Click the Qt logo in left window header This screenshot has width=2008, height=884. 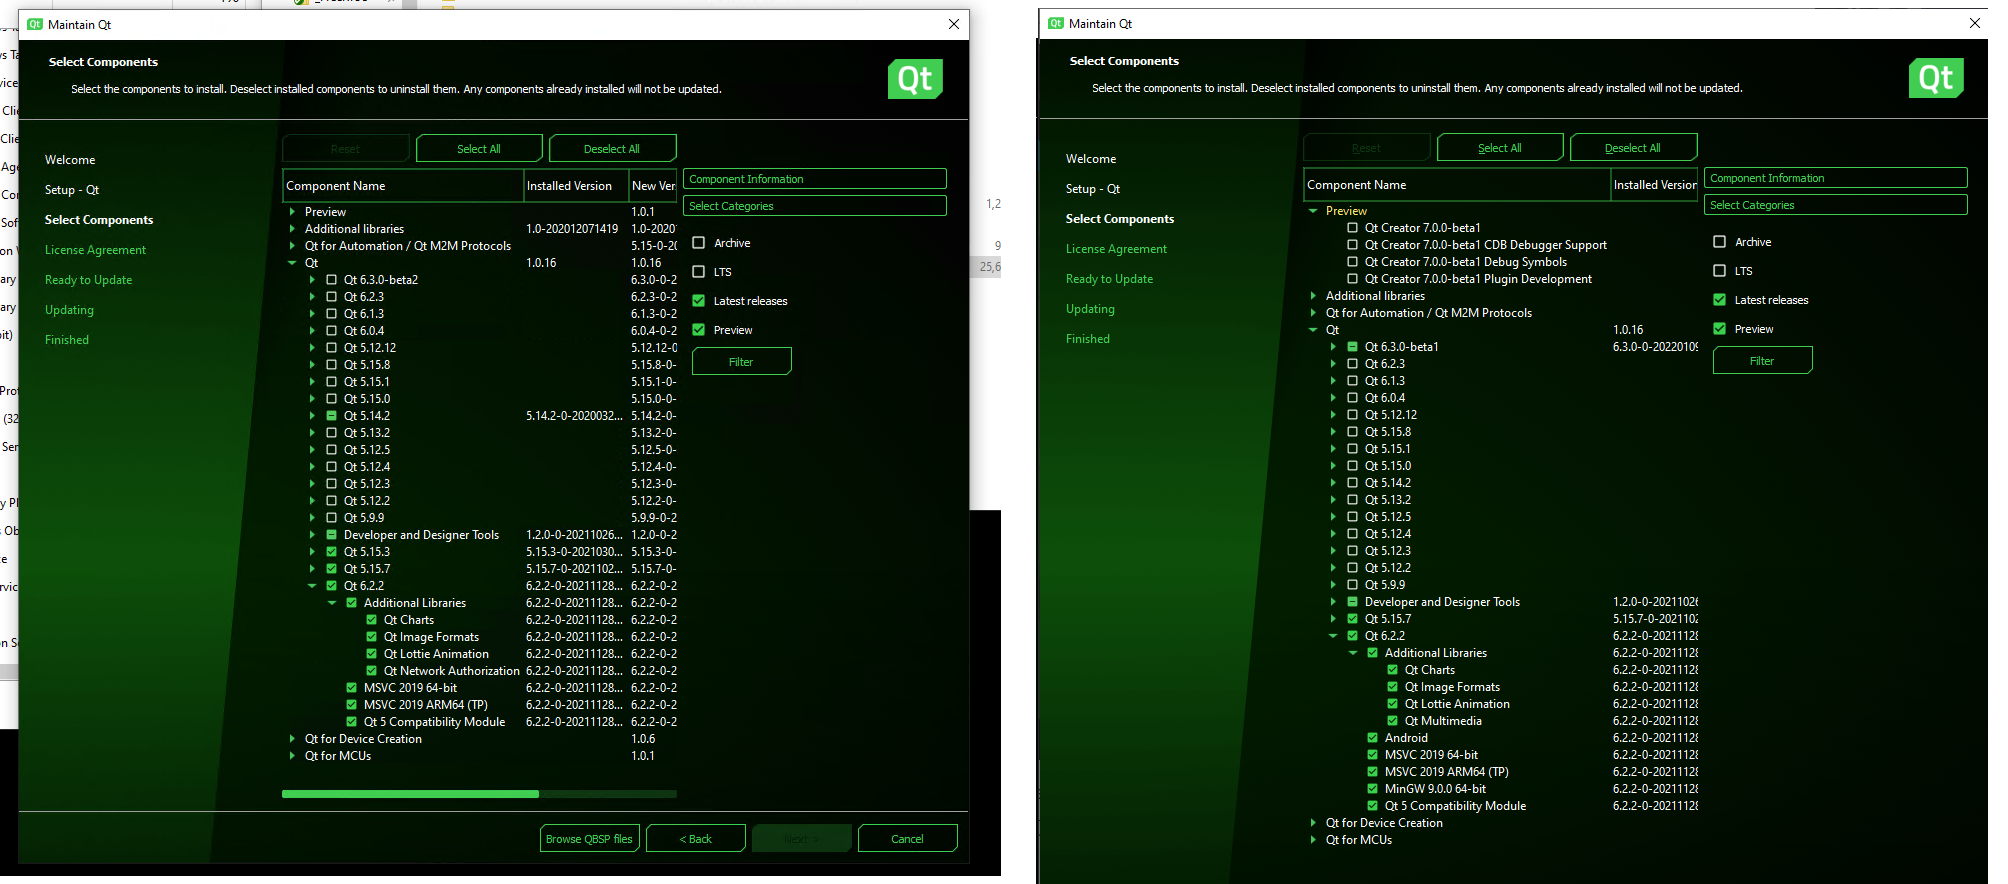pos(915,79)
